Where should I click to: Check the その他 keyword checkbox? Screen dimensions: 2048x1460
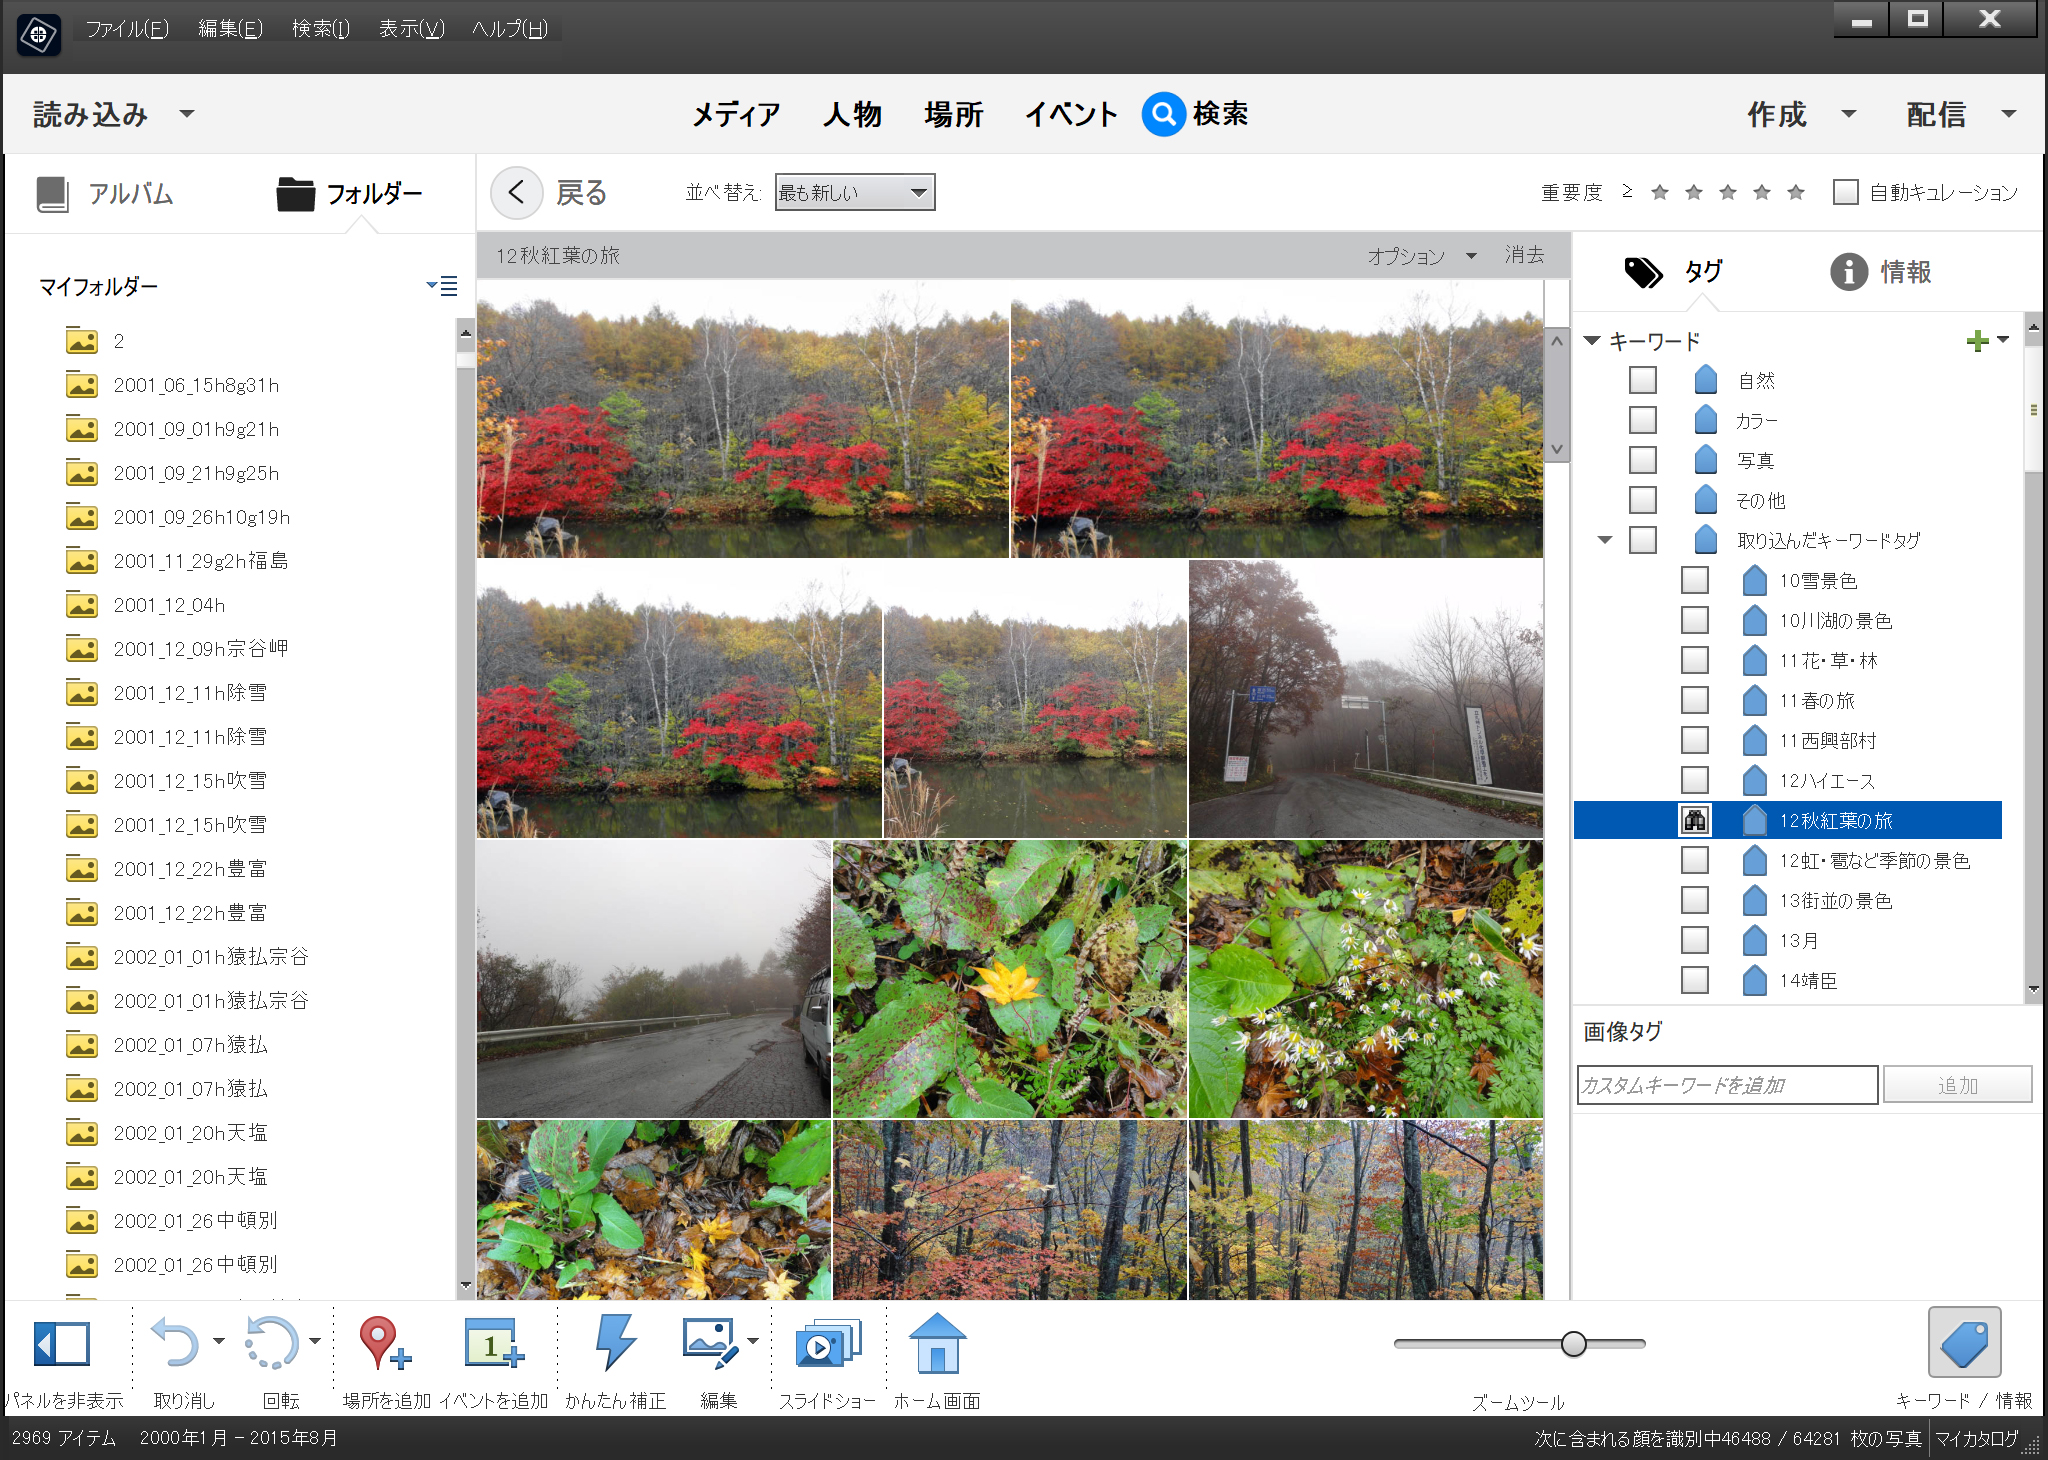click(1642, 500)
